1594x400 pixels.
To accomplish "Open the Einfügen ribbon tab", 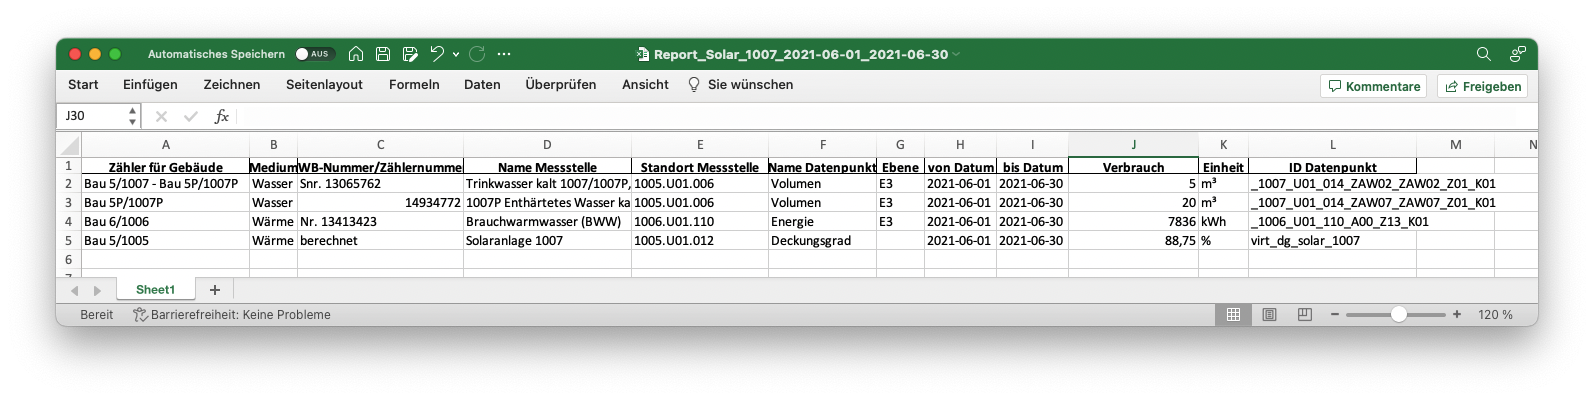I will click(150, 85).
